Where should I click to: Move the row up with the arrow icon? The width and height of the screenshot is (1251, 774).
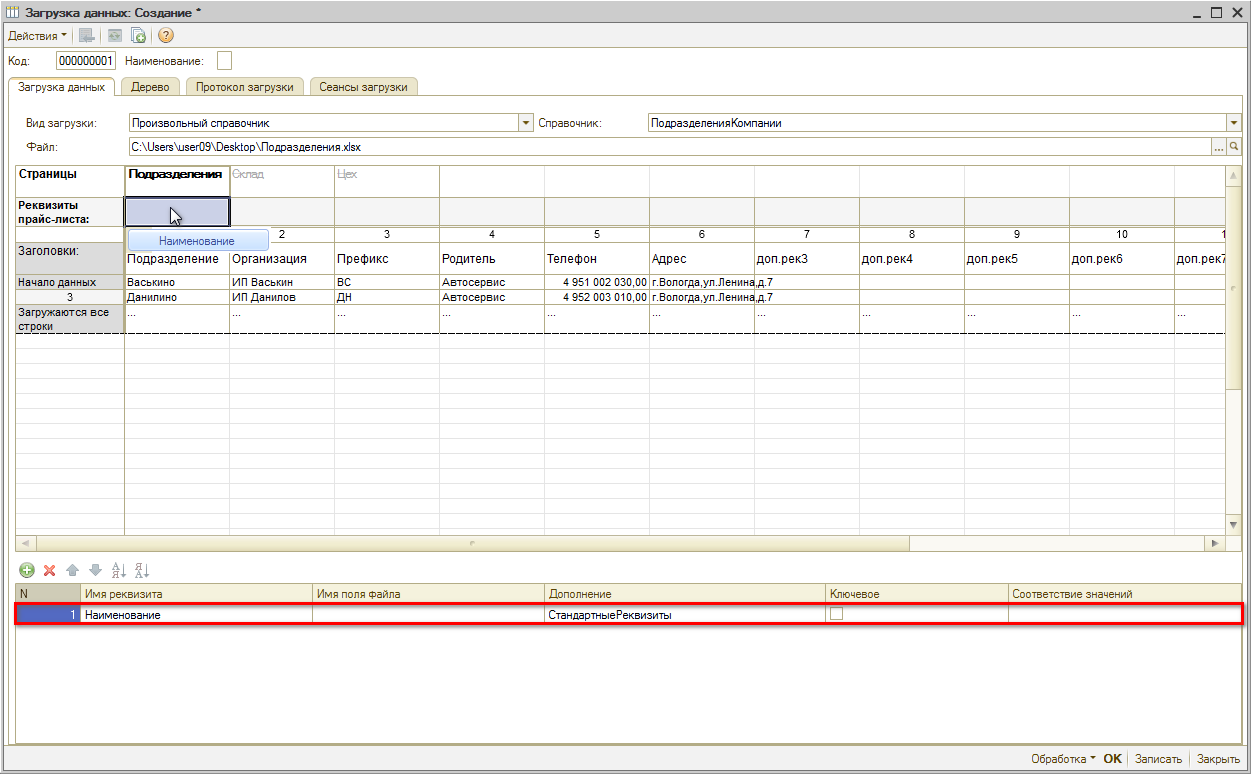[72, 570]
